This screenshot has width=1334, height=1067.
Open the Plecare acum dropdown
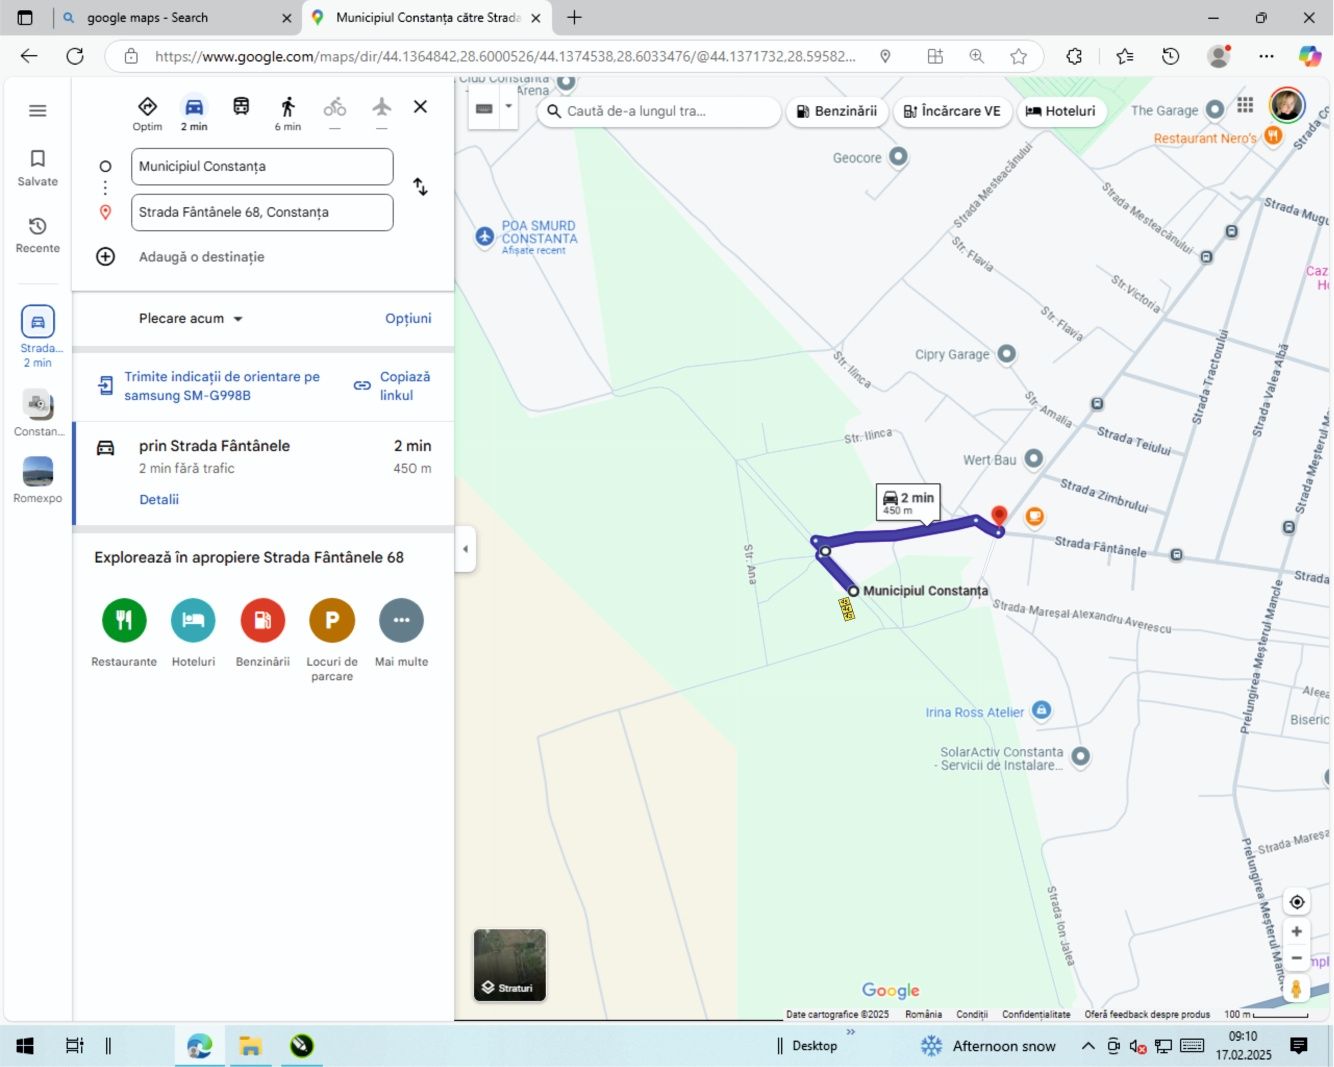coord(191,318)
